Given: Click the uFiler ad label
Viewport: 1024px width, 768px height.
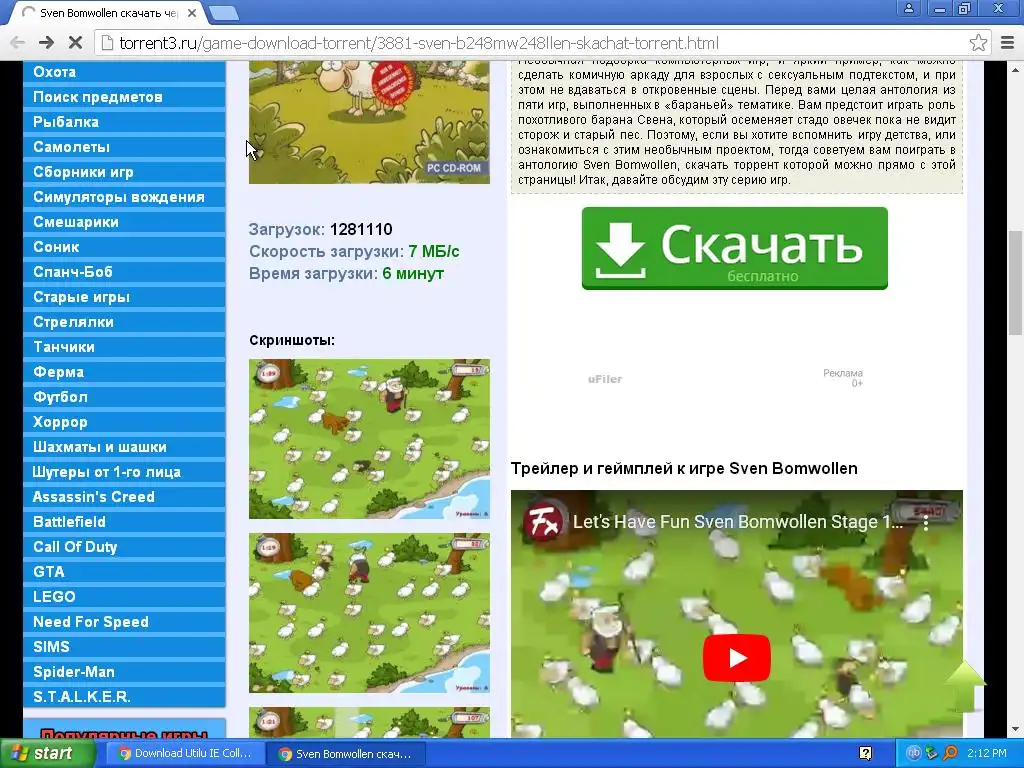Looking at the screenshot, I should click(x=605, y=379).
